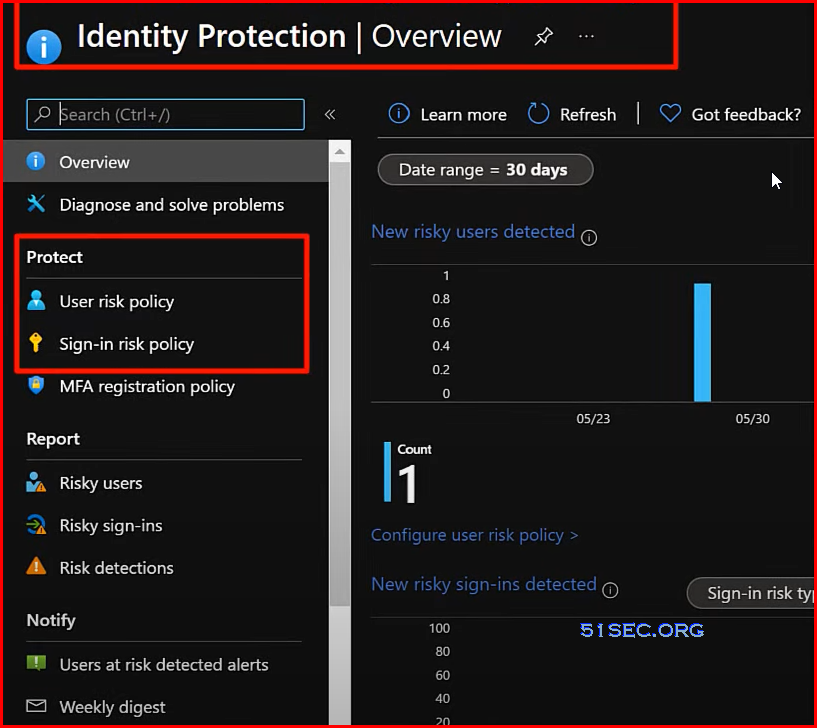Open the Date range 30 days filter

[x=485, y=169]
